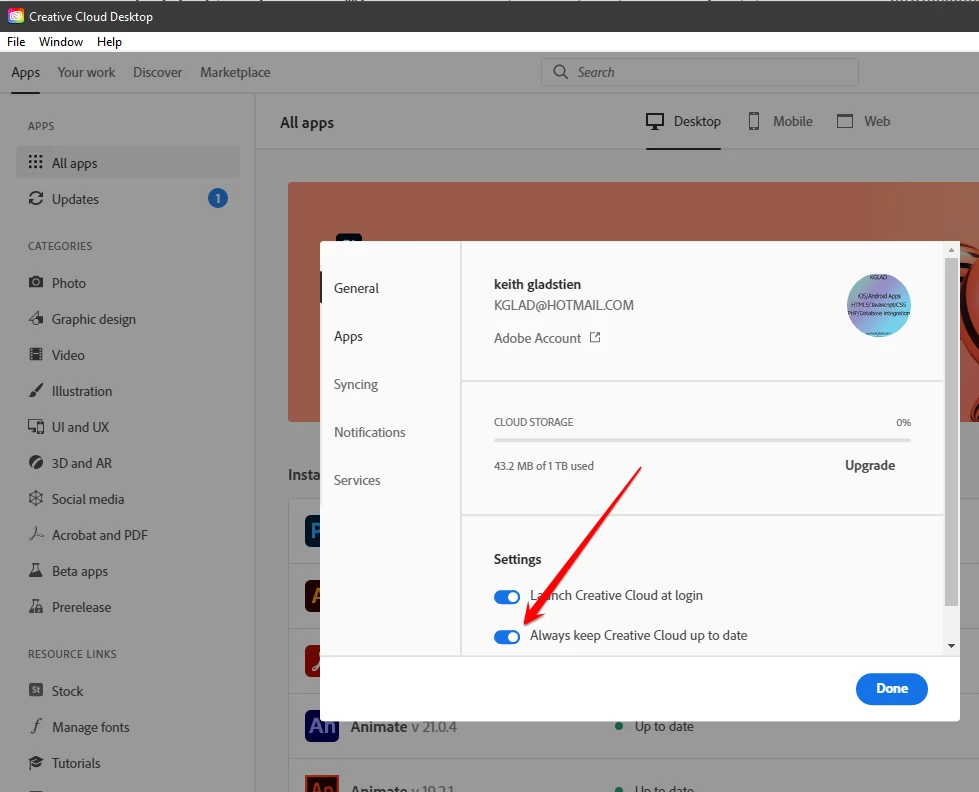Select Notifications in preferences sidebar
979x792 pixels.
pos(370,432)
